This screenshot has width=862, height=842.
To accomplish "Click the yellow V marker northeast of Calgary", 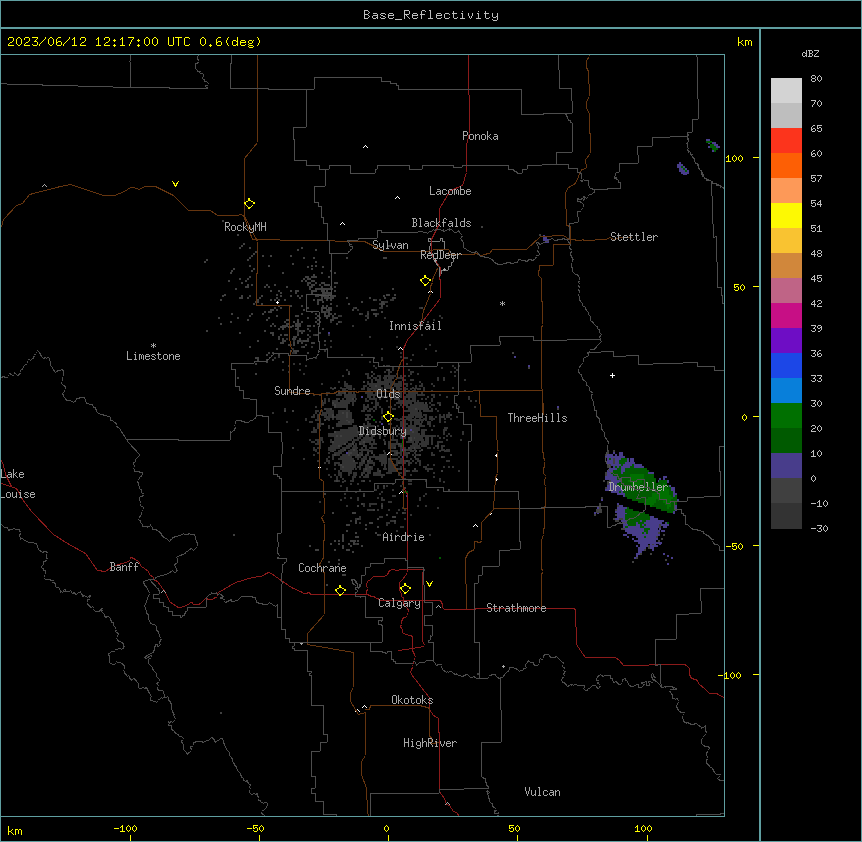I will point(429,584).
